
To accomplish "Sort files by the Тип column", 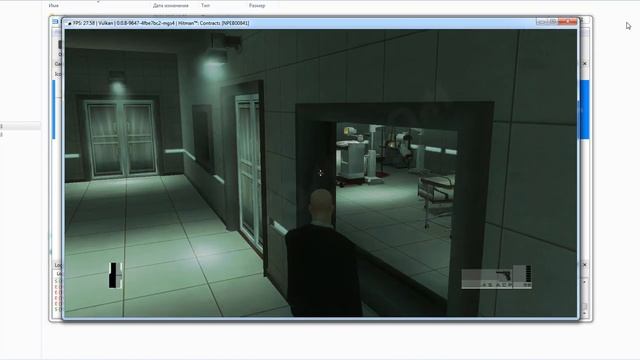I will point(205,6).
